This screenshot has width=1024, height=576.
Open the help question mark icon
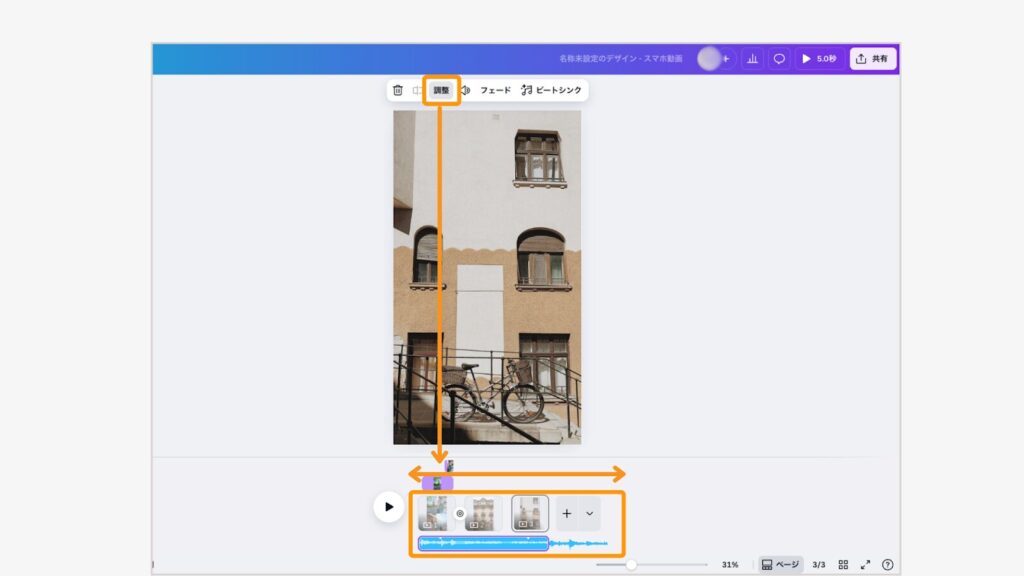tap(887, 565)
